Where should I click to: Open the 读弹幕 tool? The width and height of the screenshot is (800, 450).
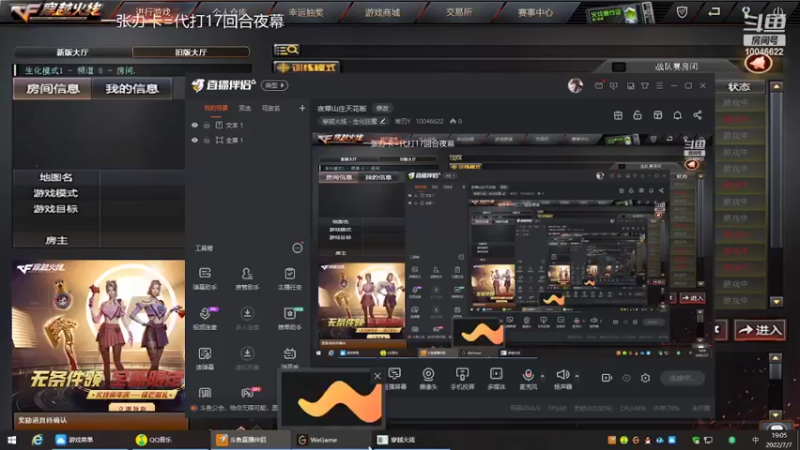pos(205,358)
